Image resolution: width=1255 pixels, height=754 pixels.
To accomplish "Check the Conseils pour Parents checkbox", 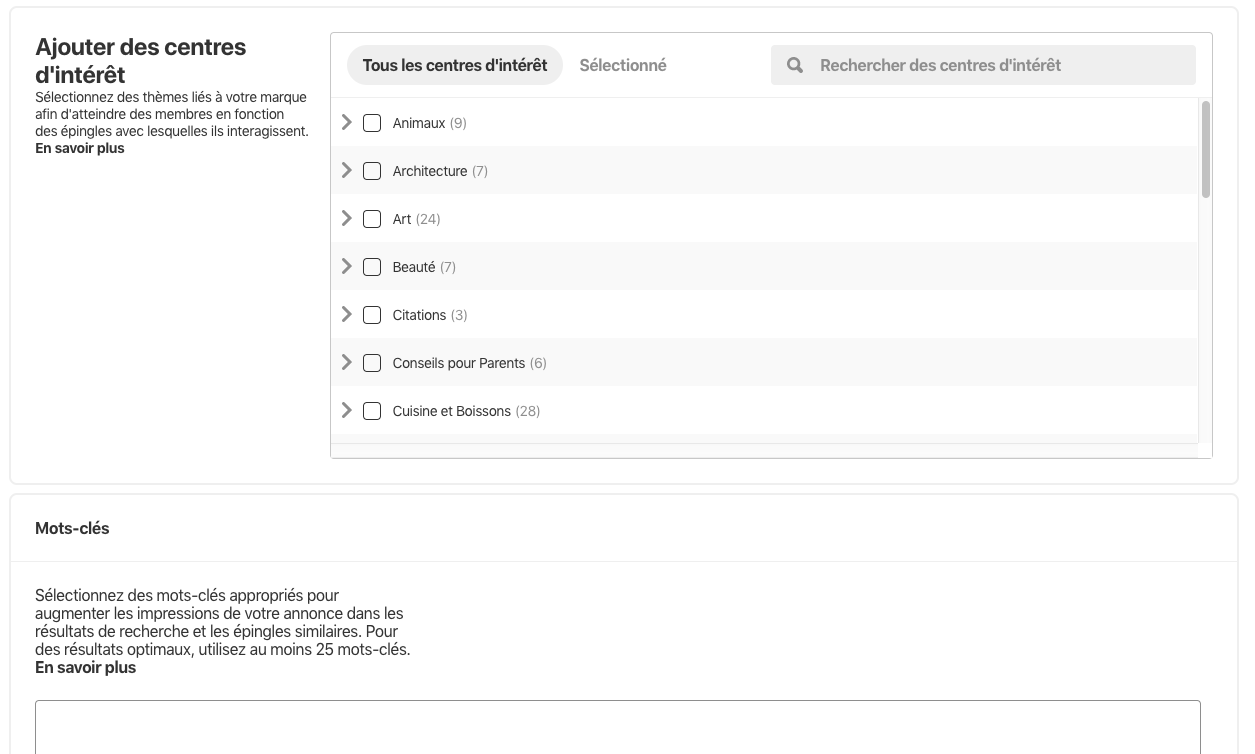I will pos(372,363).
